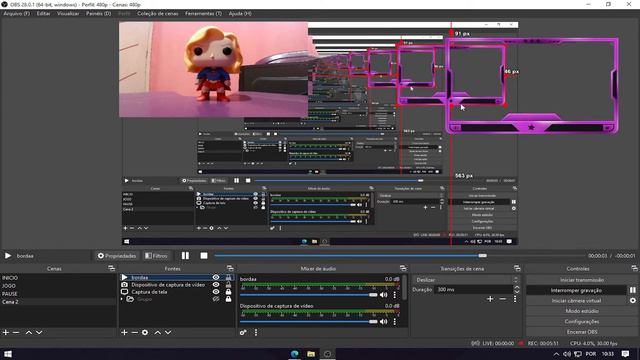Open advanced audio properties gears icon
640x360 pixels.
[243, 333]
